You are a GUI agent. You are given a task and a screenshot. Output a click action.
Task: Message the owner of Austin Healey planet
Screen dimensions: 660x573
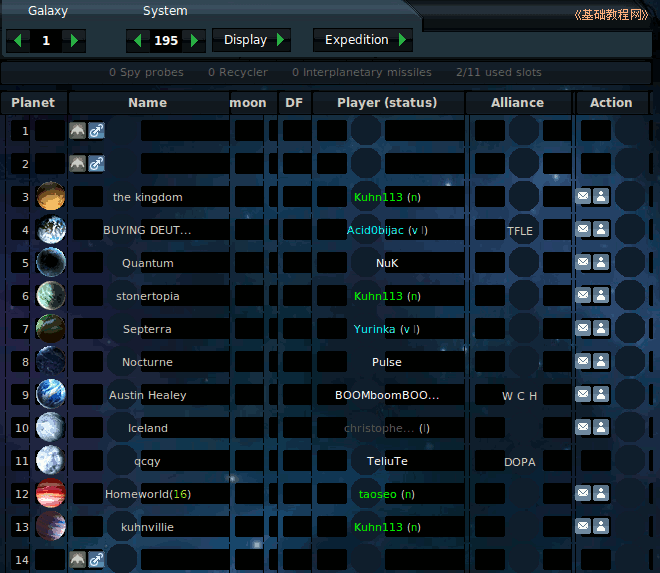pyautogui.click(x=583, y=395)
